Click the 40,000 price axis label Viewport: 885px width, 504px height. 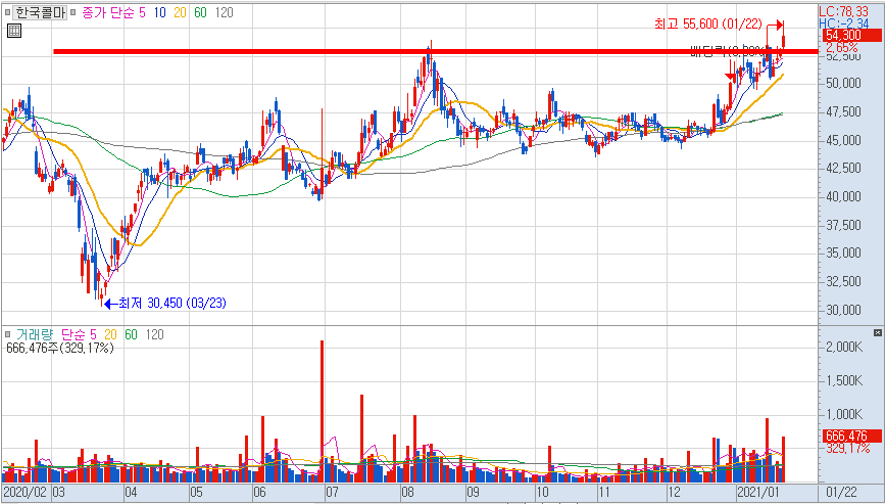click(845, 197)
